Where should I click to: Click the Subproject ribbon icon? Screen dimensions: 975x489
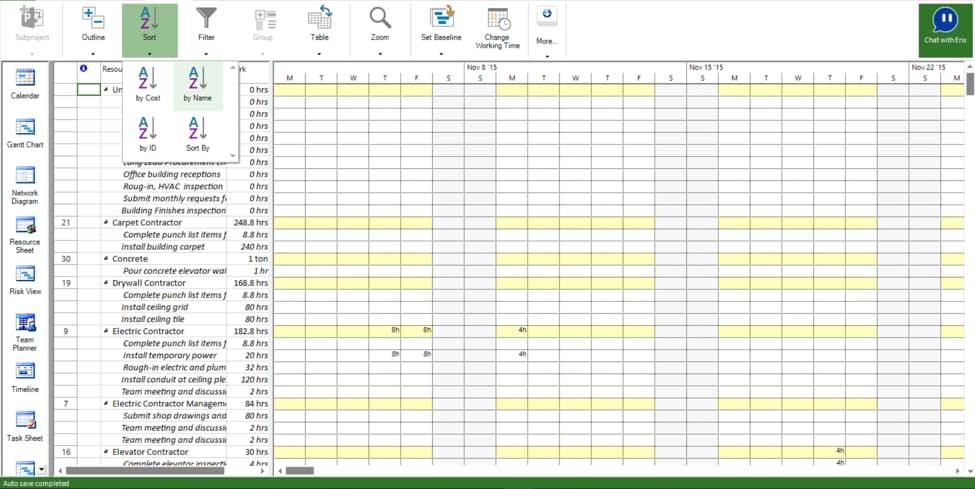tap(32, 24)
